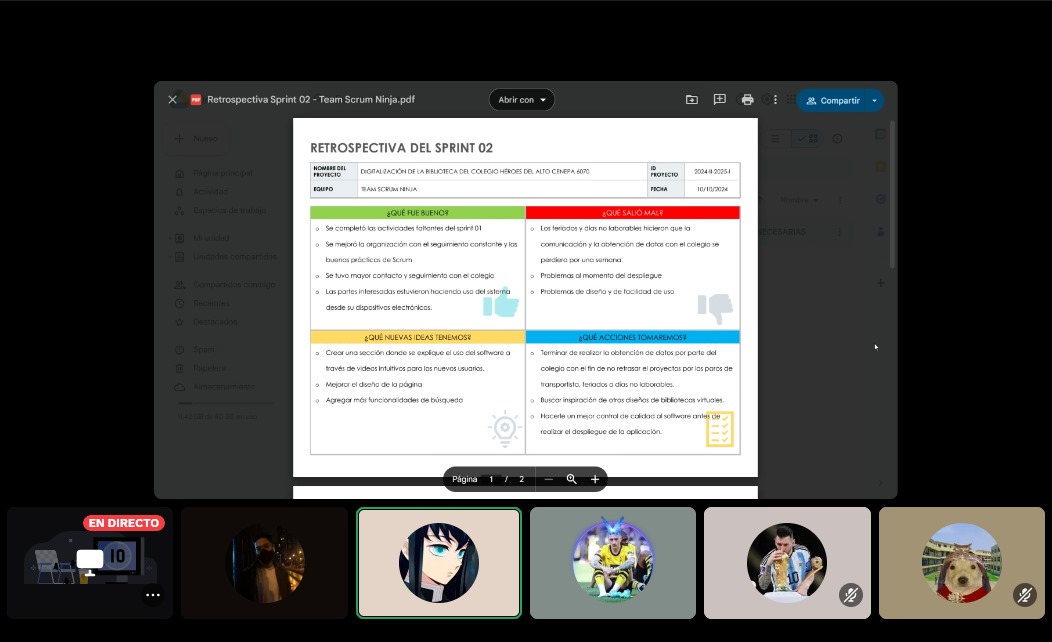Viewport: 1052px width, 642px height.
Task: Zoom in with the plus icon
Action: pyautogui.click(x=595, y=479)
